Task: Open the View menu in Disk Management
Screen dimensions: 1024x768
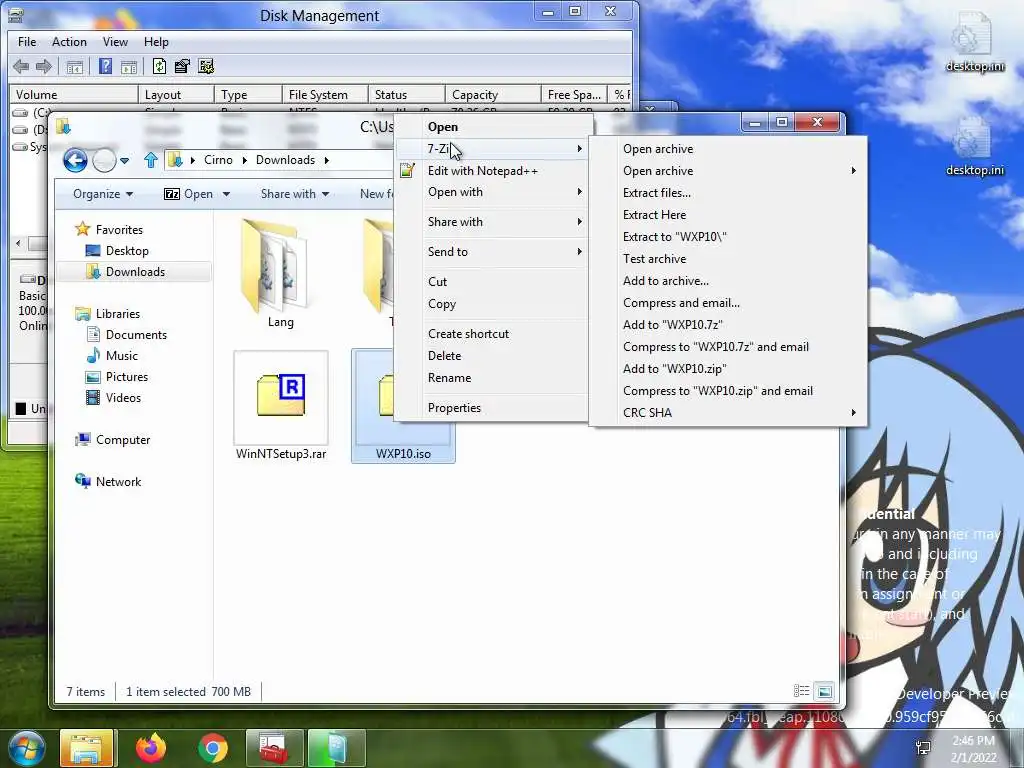Action: point(115,42)
